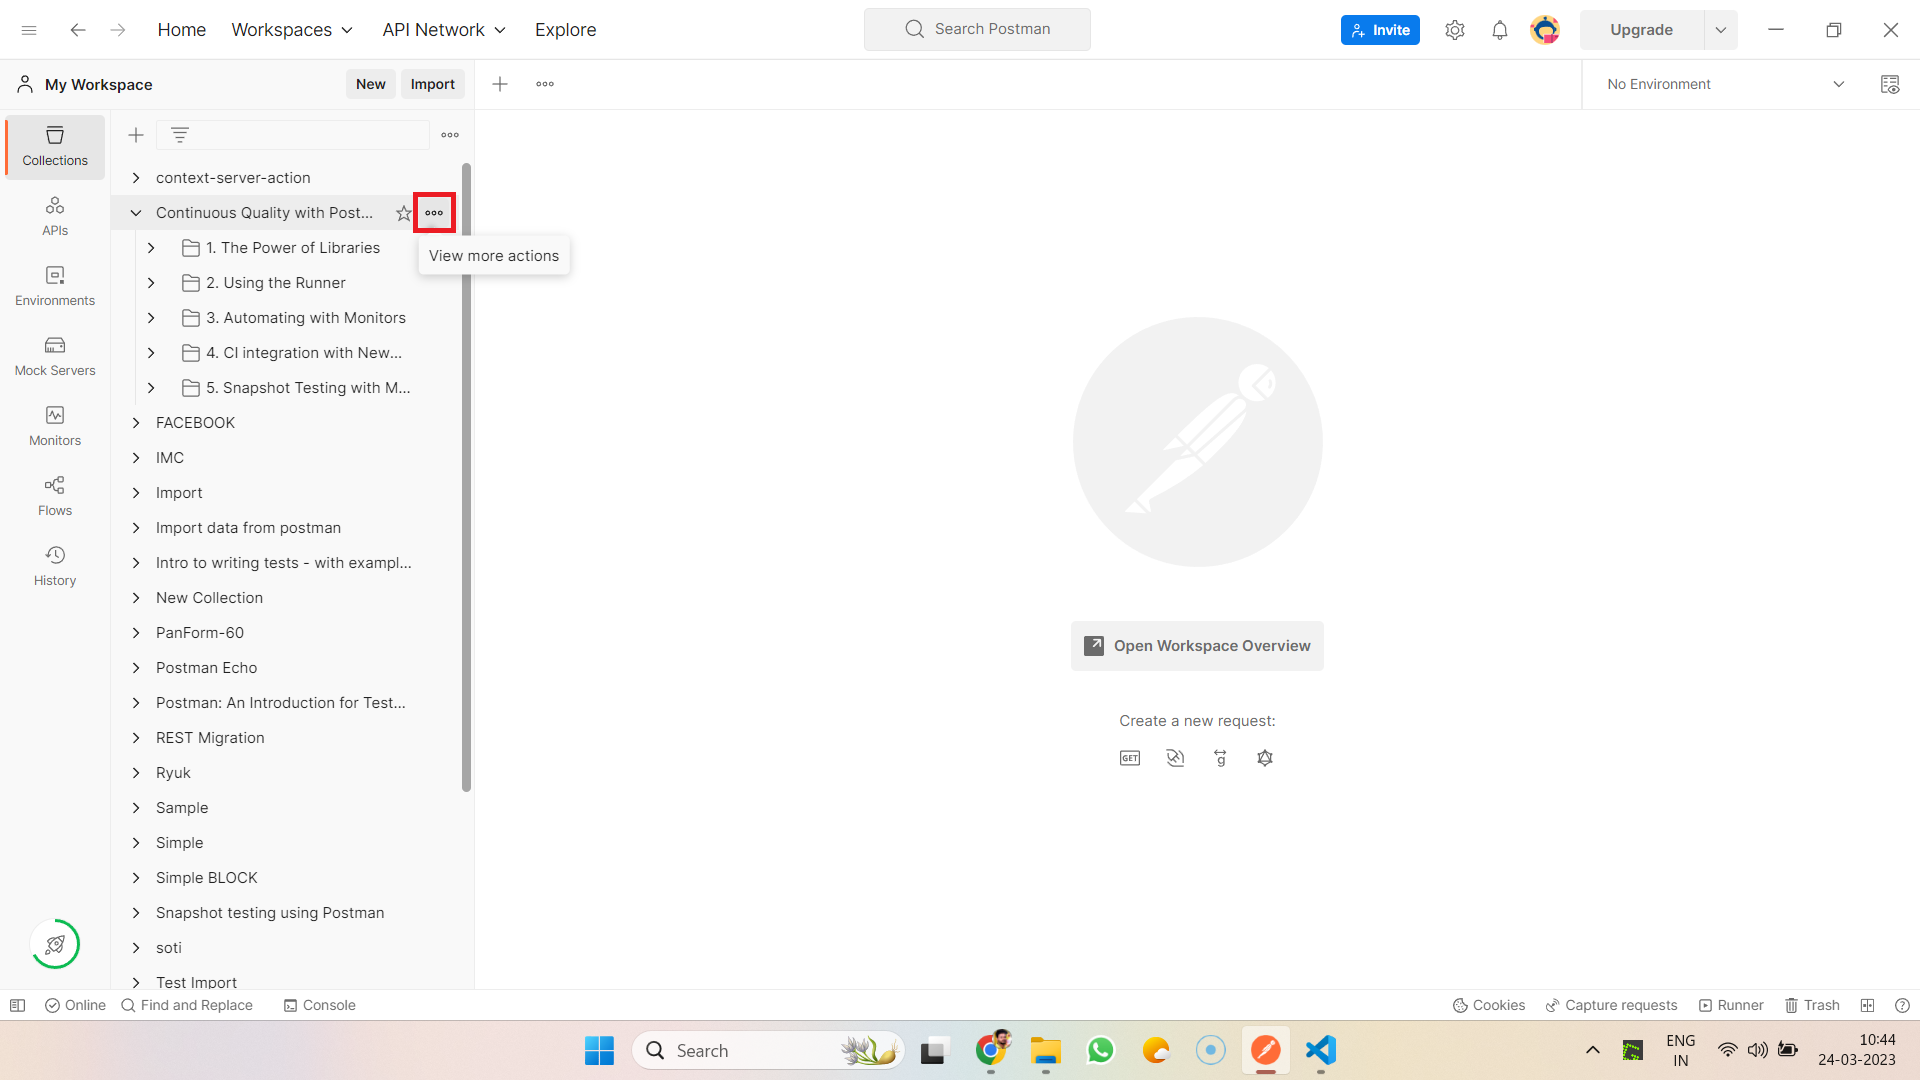Expand folder 1. The Power of Libraries
This screenshot has width=1920, height=1080.
click(151, 248)
